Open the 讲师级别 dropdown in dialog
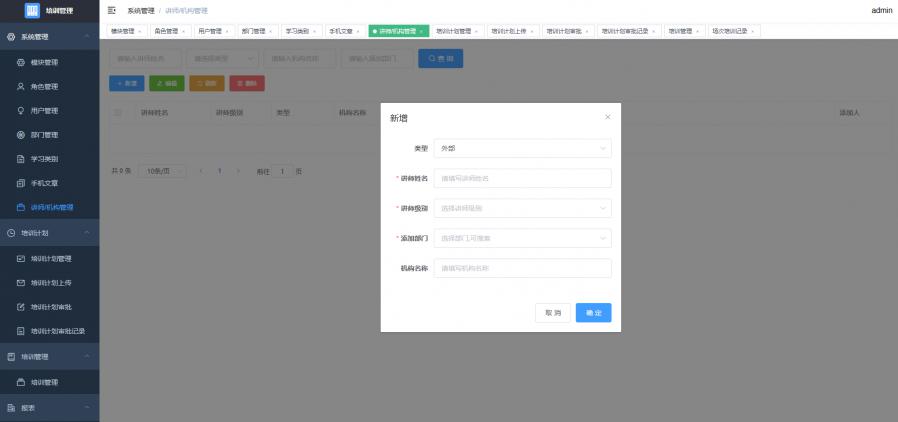 [x=523, y=208]
